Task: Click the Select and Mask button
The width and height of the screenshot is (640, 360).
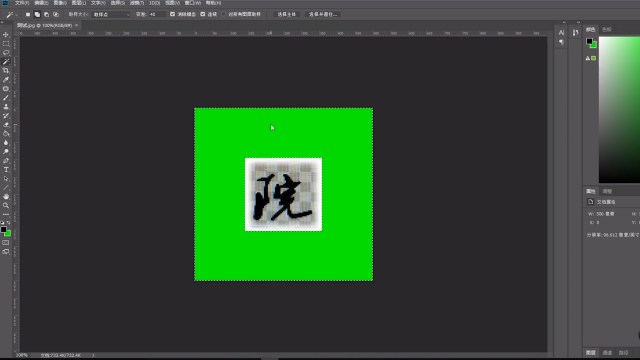Action: (322, 14)
